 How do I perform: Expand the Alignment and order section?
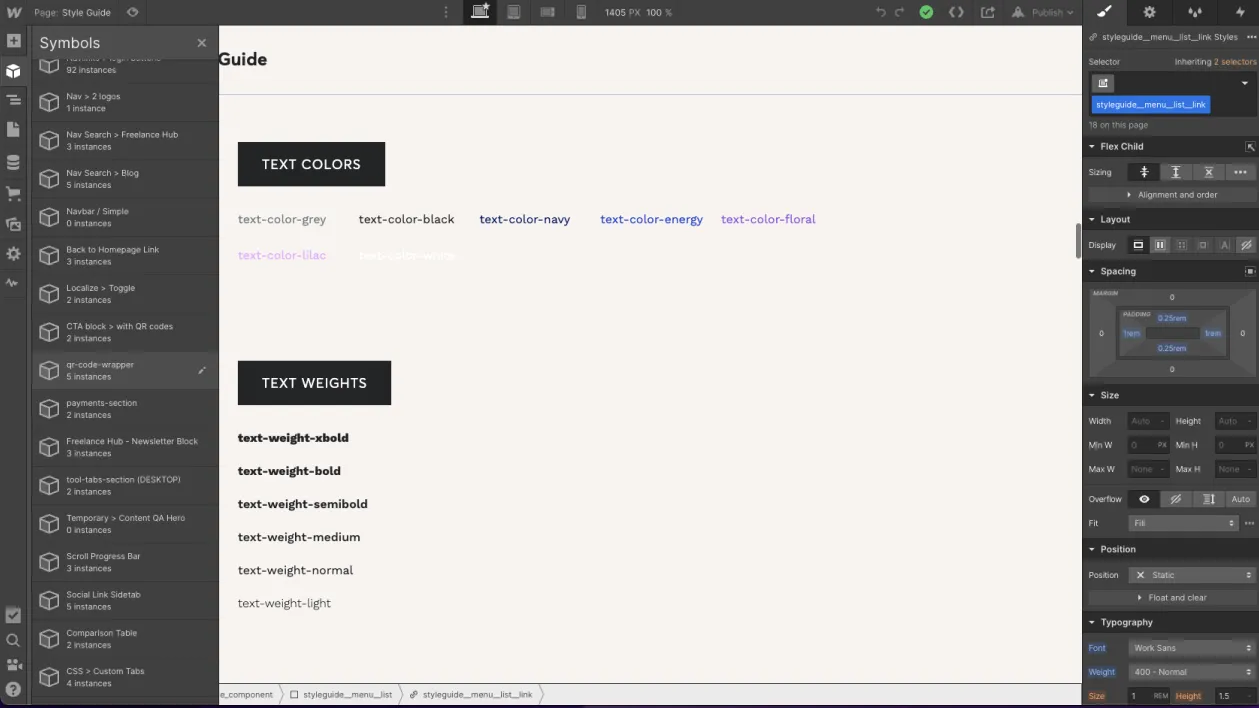tap(1175, 194)
